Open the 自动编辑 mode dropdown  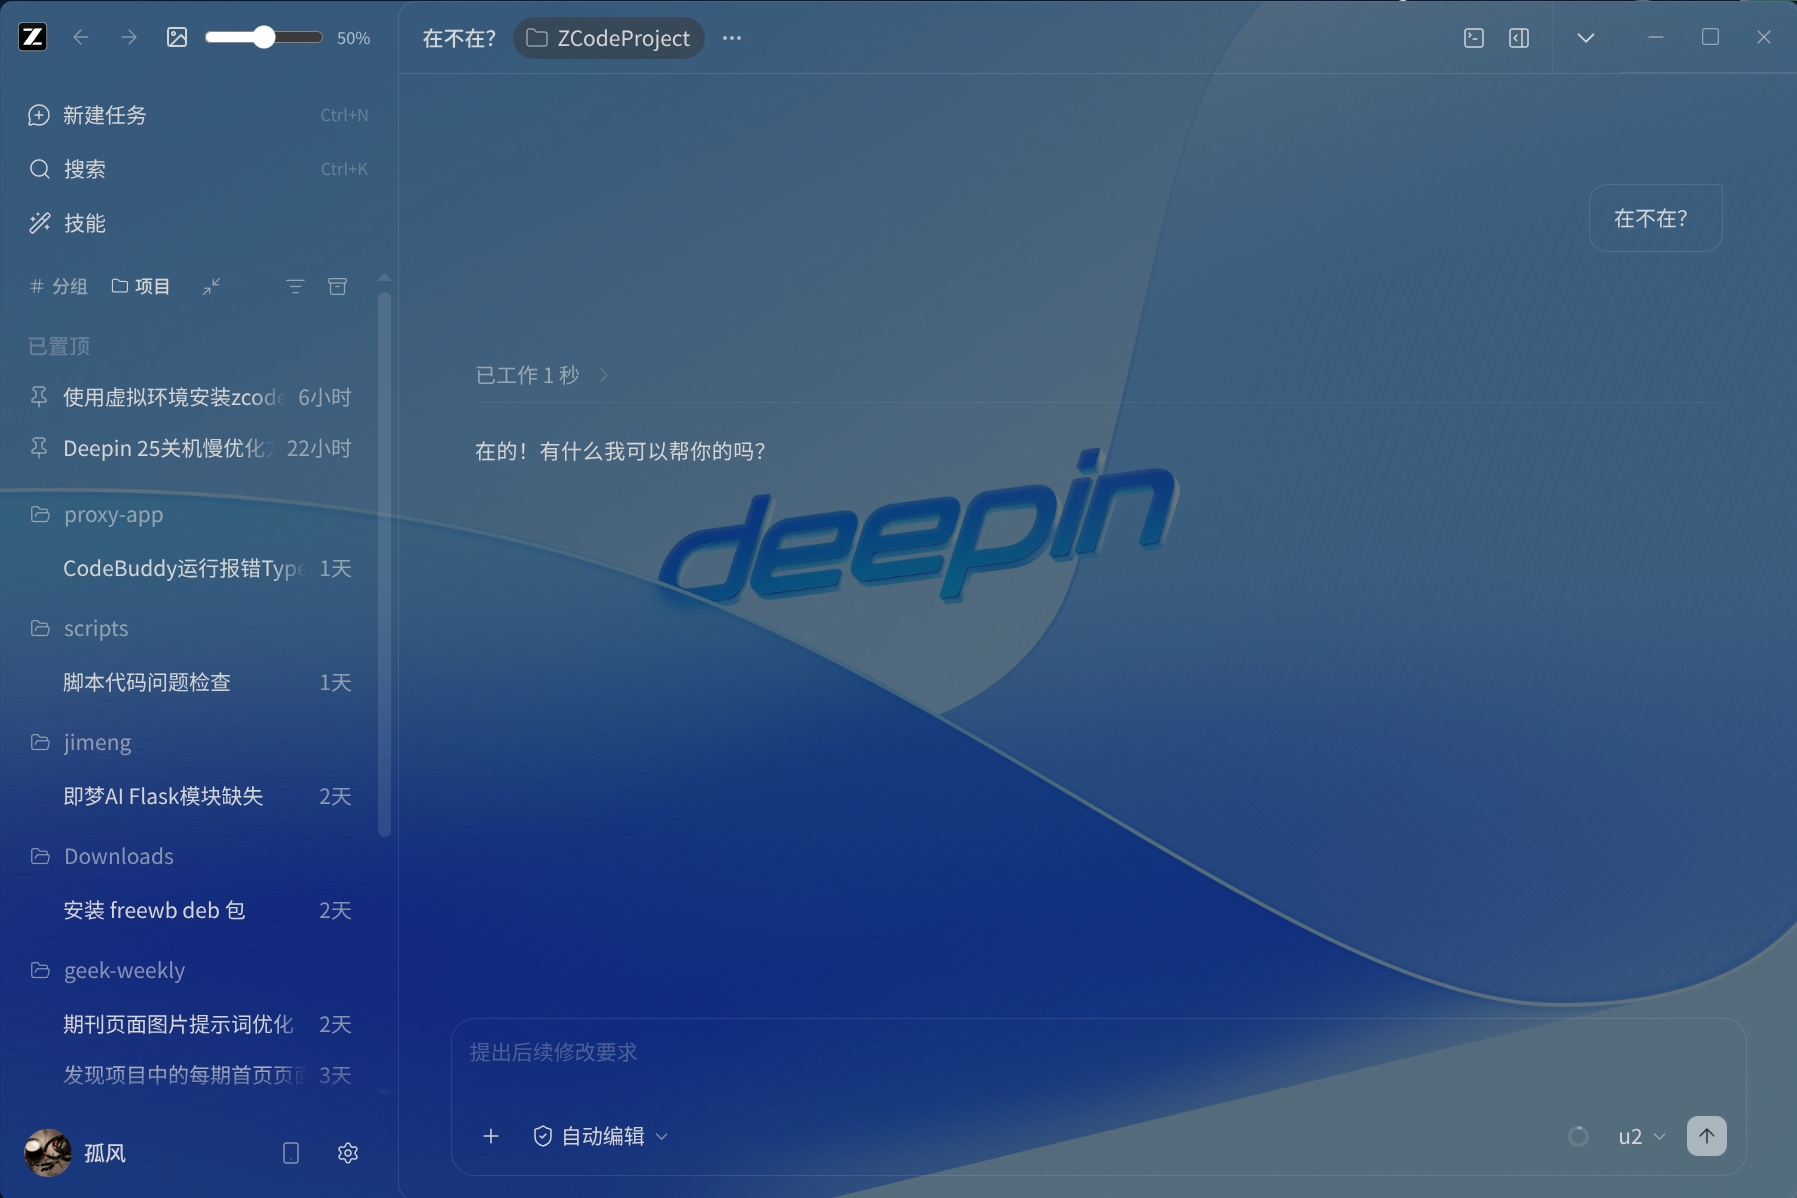(601, 1136)
